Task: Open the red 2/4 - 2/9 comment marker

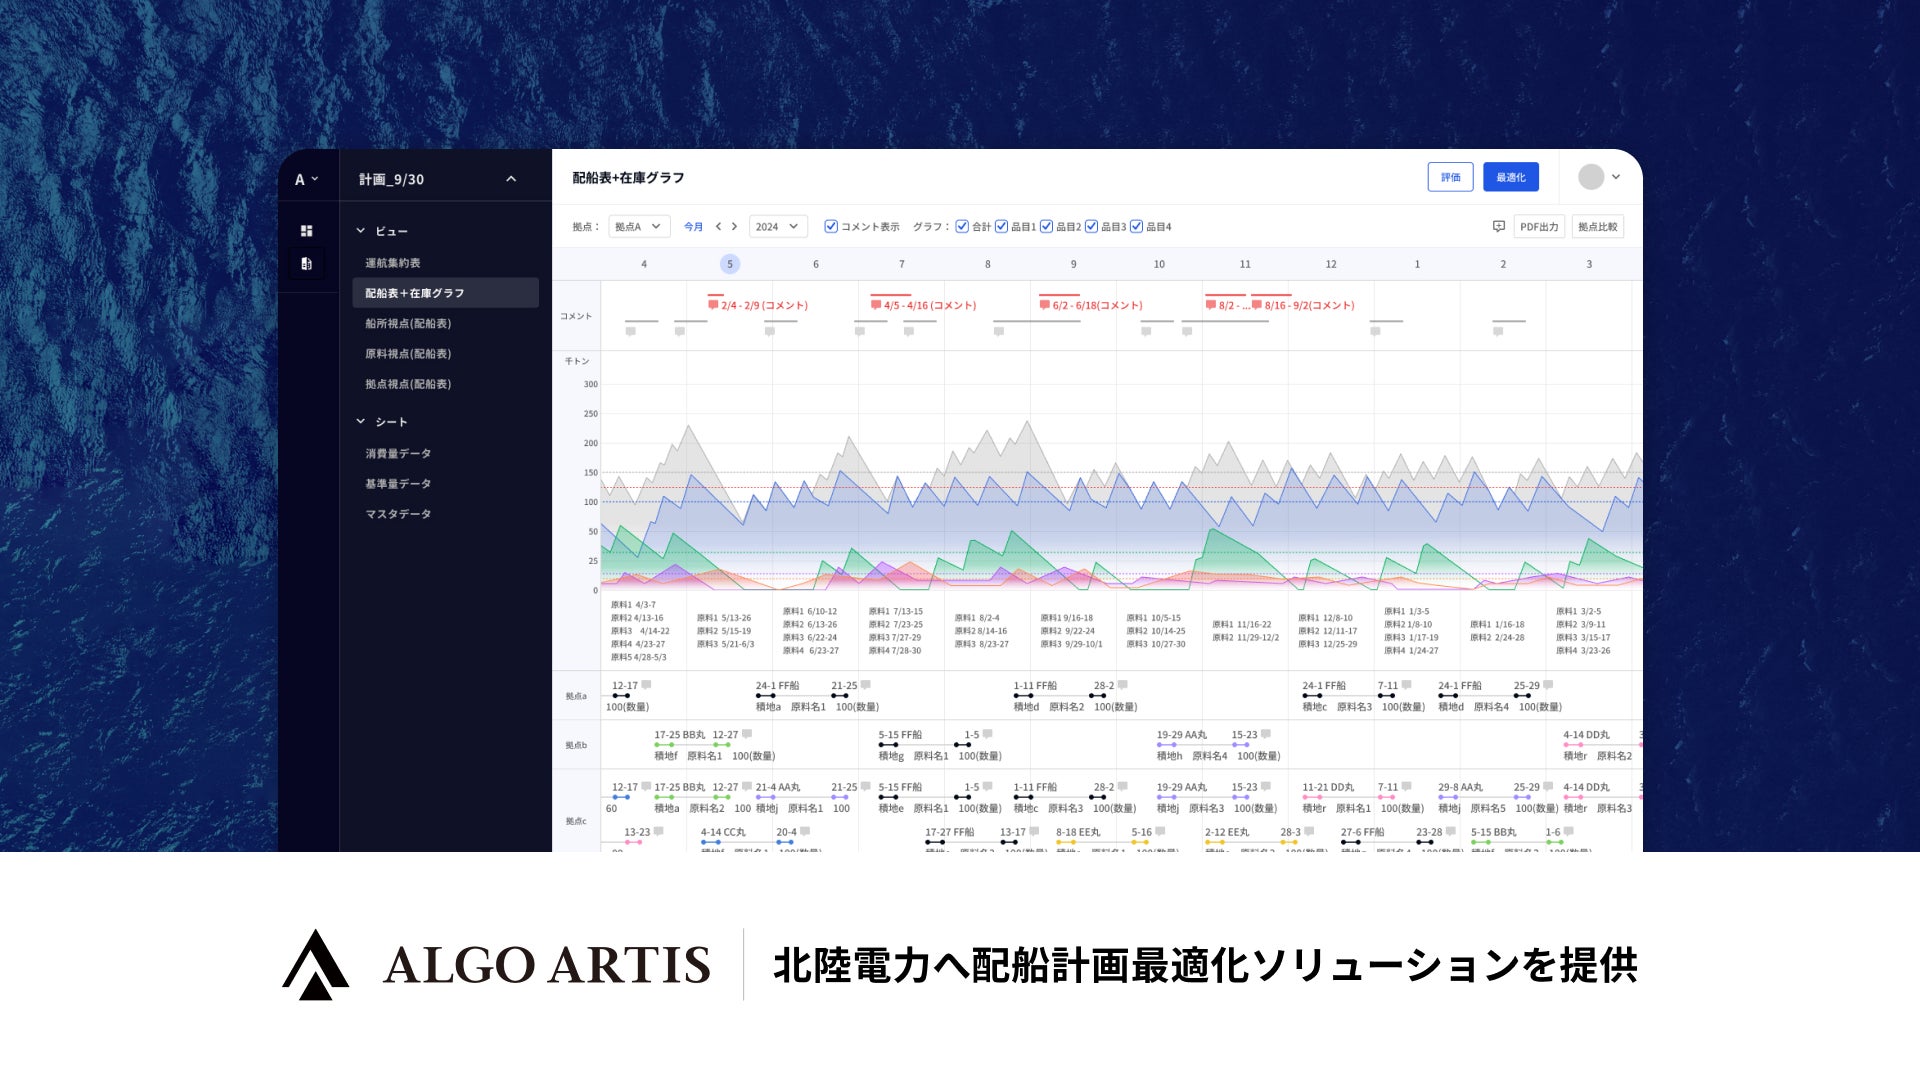Action: click(758, 305)
